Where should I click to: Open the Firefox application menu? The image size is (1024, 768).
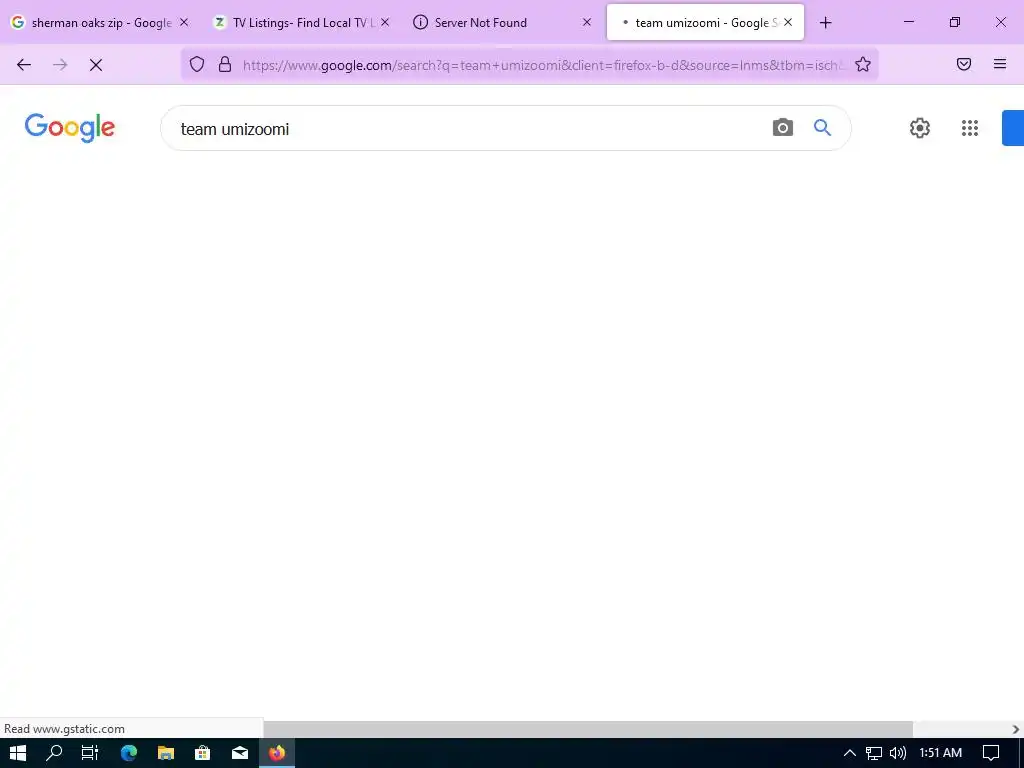click(1000, 64)
